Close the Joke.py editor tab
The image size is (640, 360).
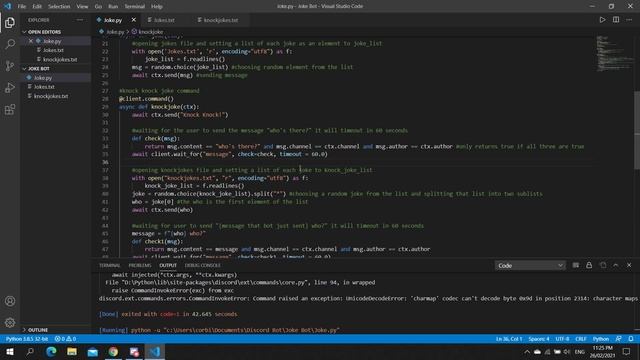tap(133, 20)
